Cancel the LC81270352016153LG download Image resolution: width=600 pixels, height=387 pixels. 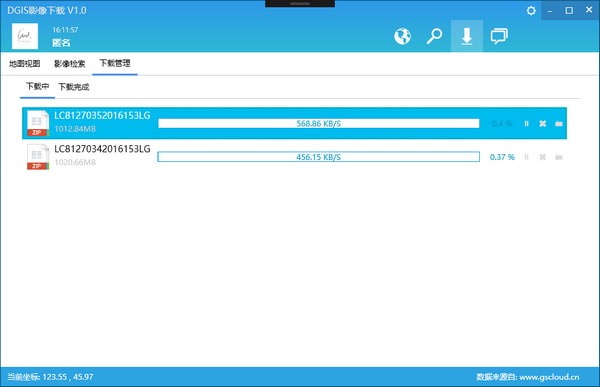coord(543,124)
